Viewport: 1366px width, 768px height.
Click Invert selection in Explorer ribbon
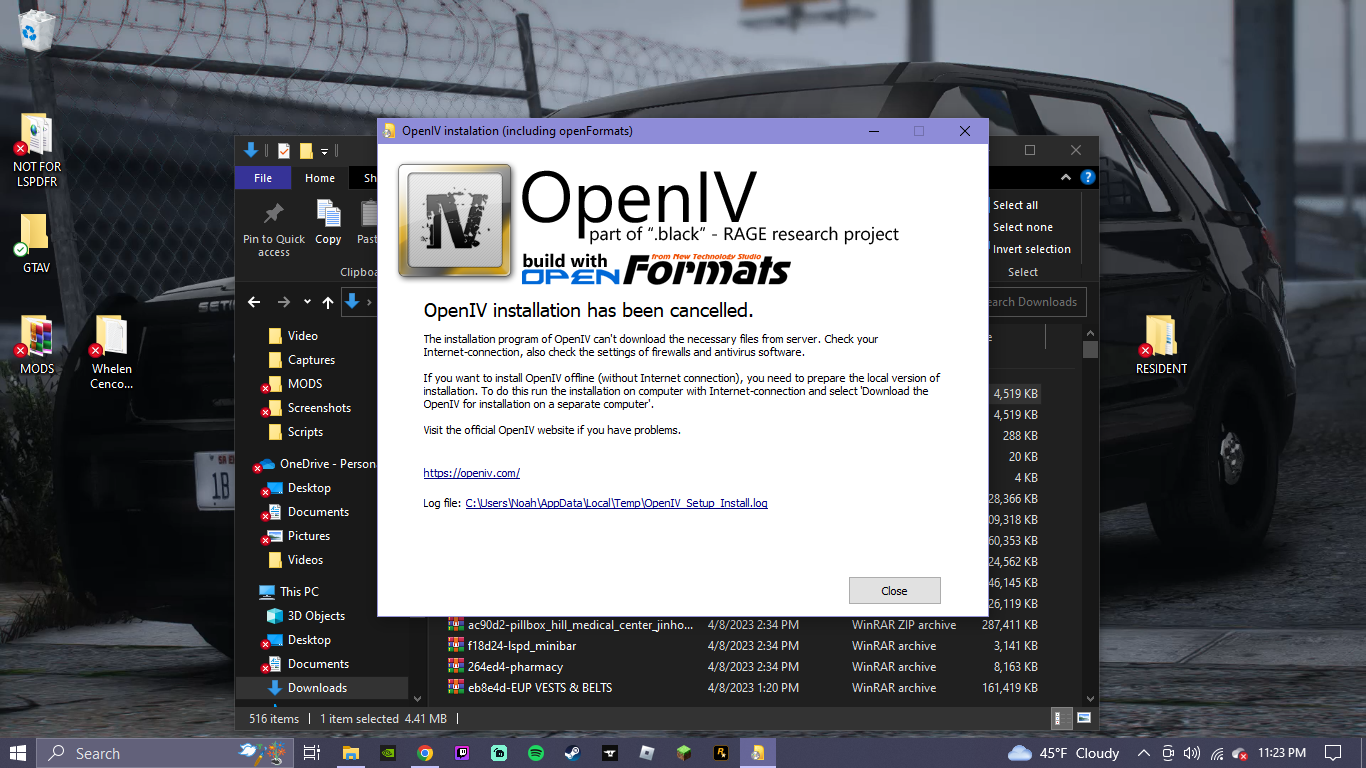[x=1031, y=249]
